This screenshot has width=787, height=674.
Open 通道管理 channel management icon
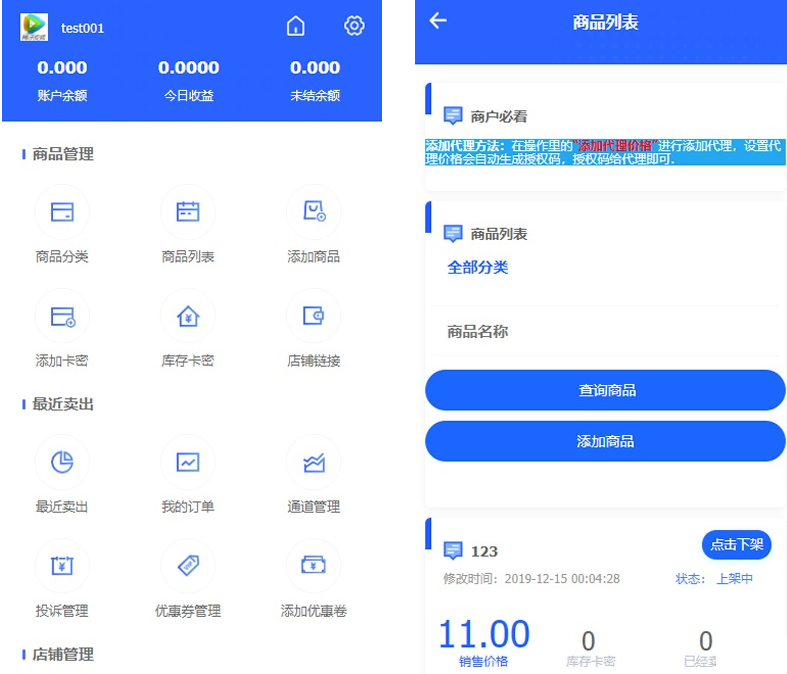point(314,462)
